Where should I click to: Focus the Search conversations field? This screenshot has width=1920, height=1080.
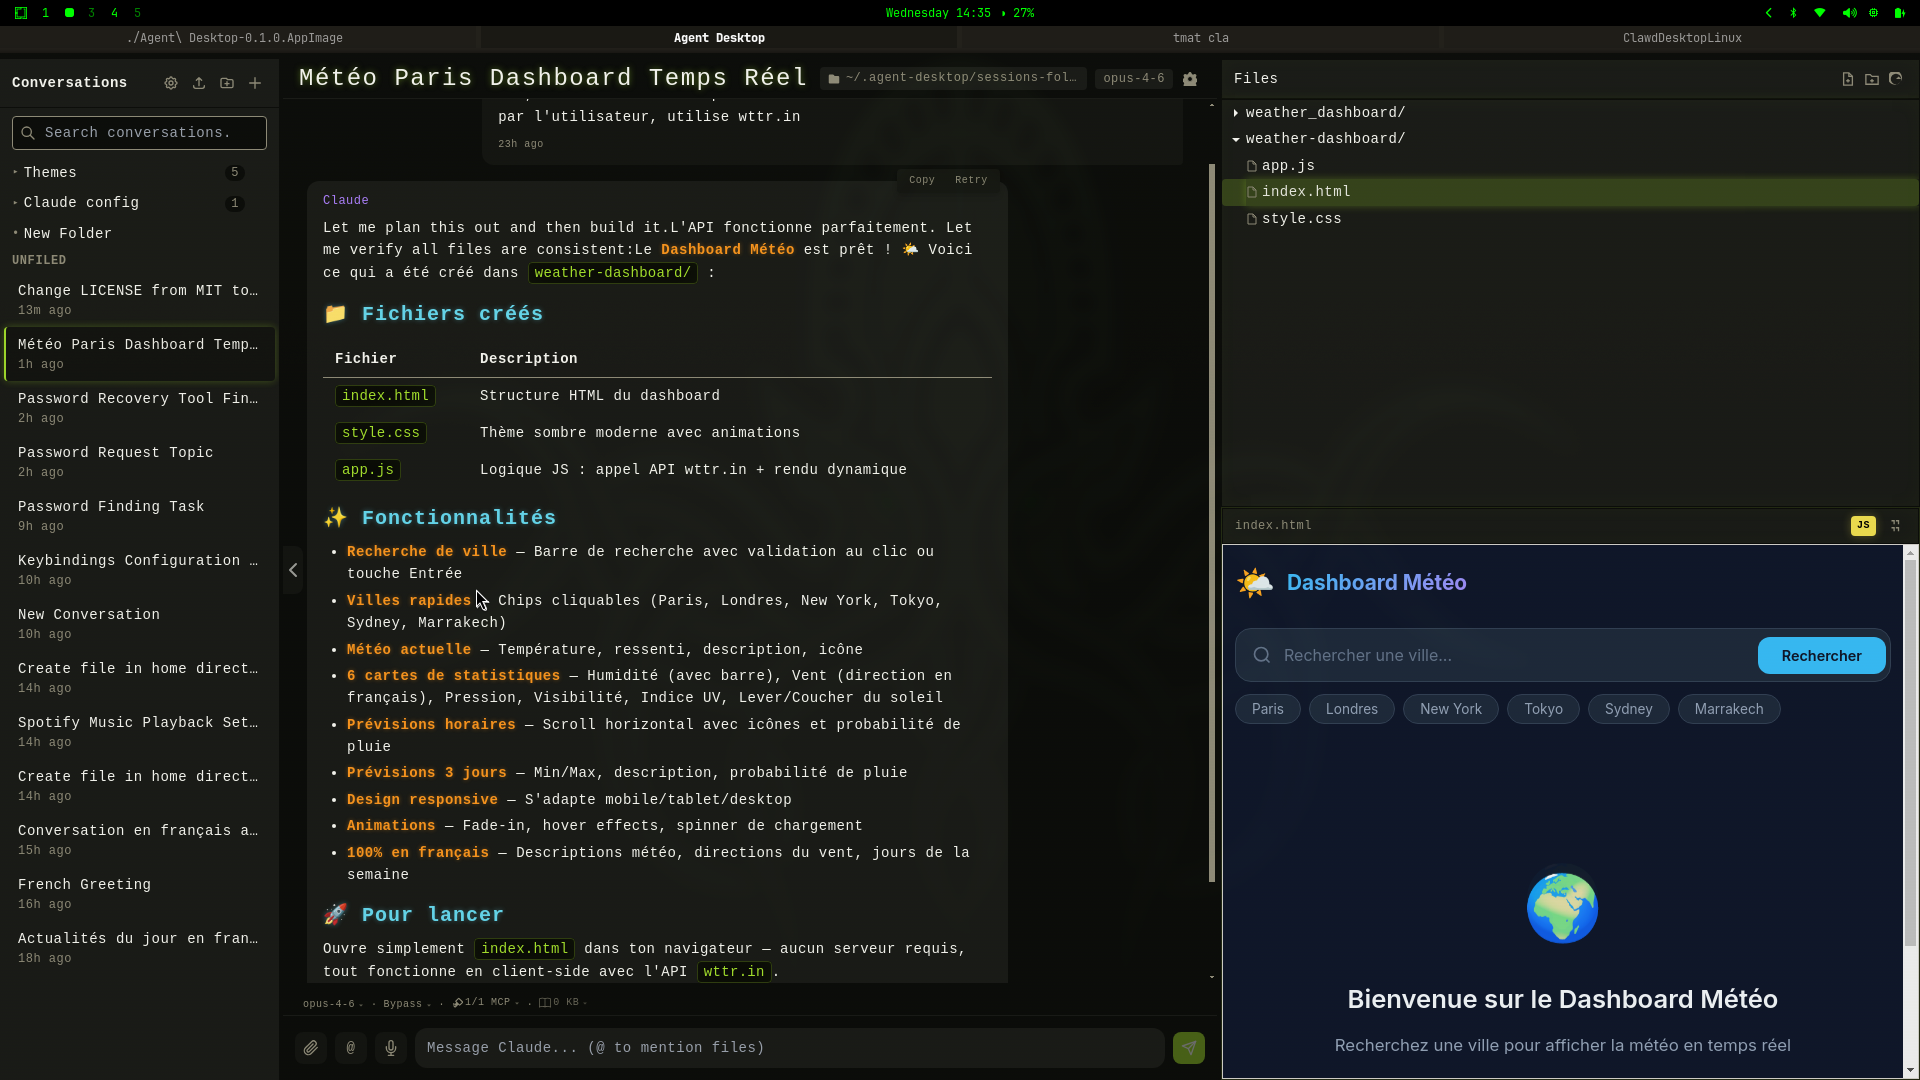tap(139, 133)
